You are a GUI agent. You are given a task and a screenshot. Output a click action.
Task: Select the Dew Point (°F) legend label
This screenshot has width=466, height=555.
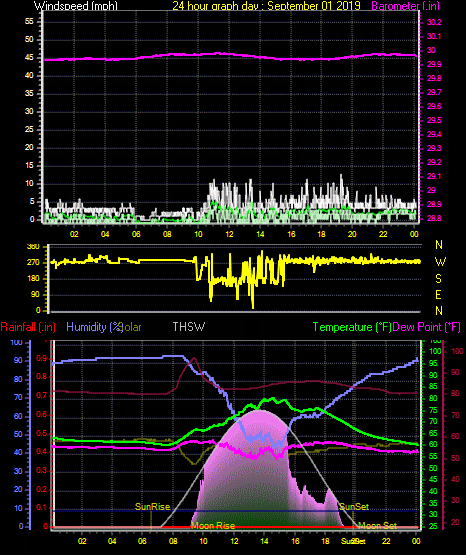426,327
